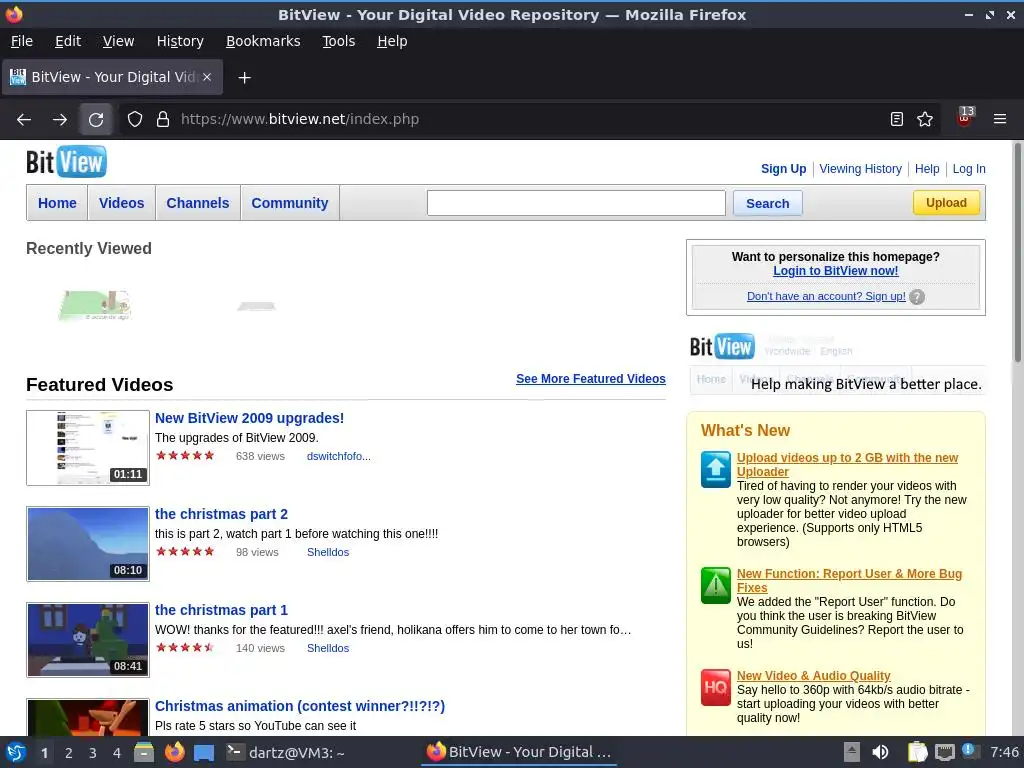The height and width of the screenshot is (768, 1024).
Task: Bookmark this page with the star icon
Action: coord(925,119)
